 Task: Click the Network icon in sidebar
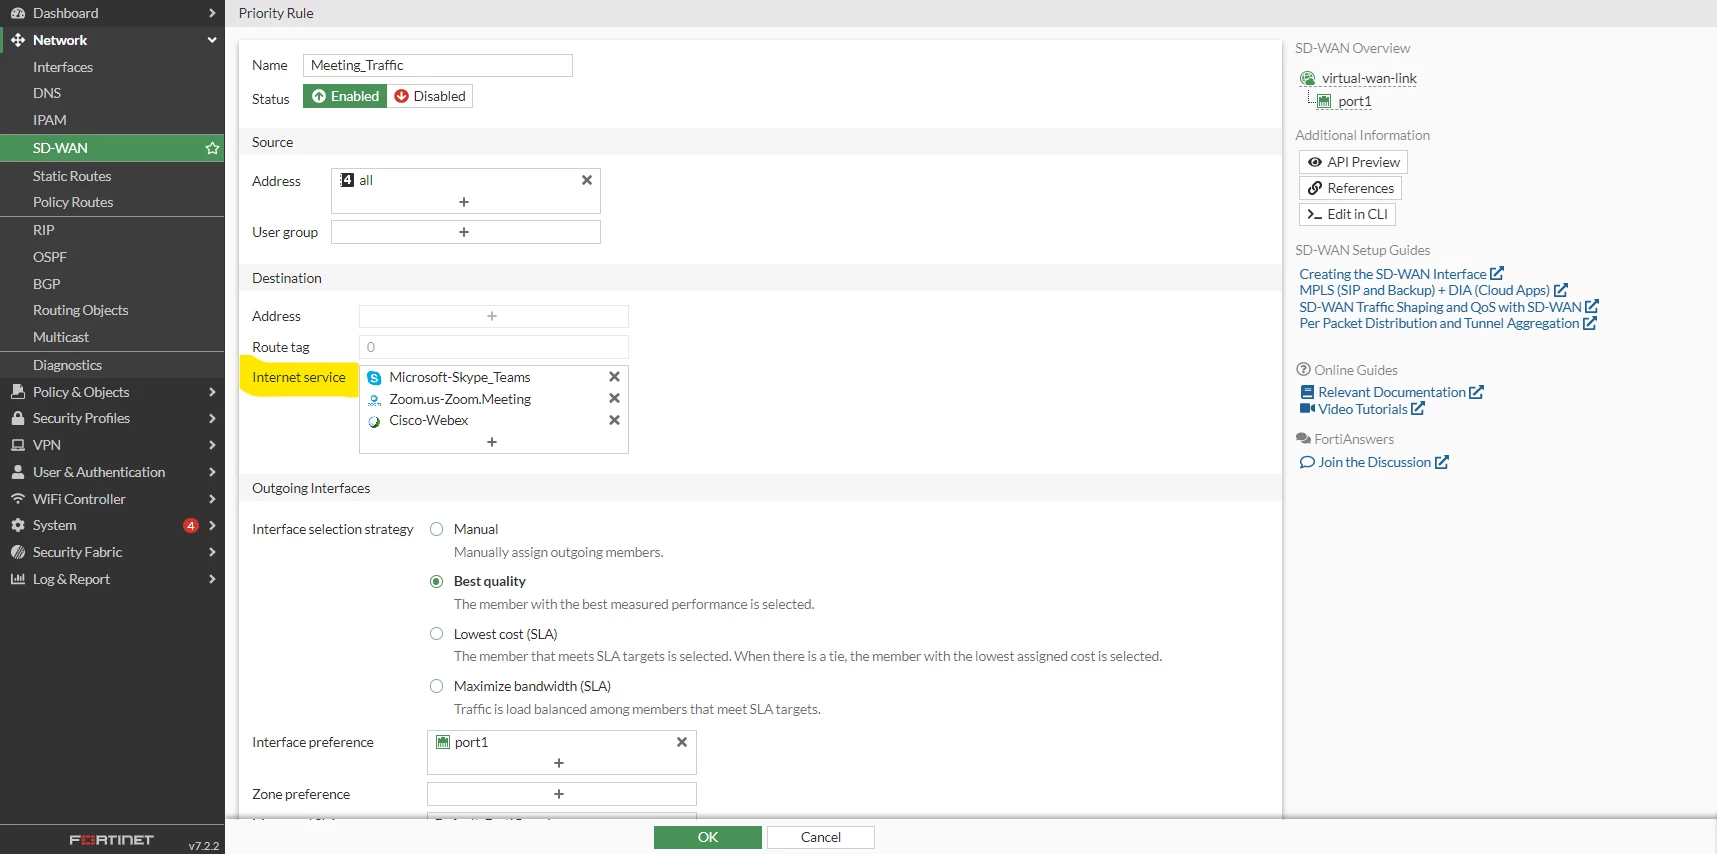[18, 40]
